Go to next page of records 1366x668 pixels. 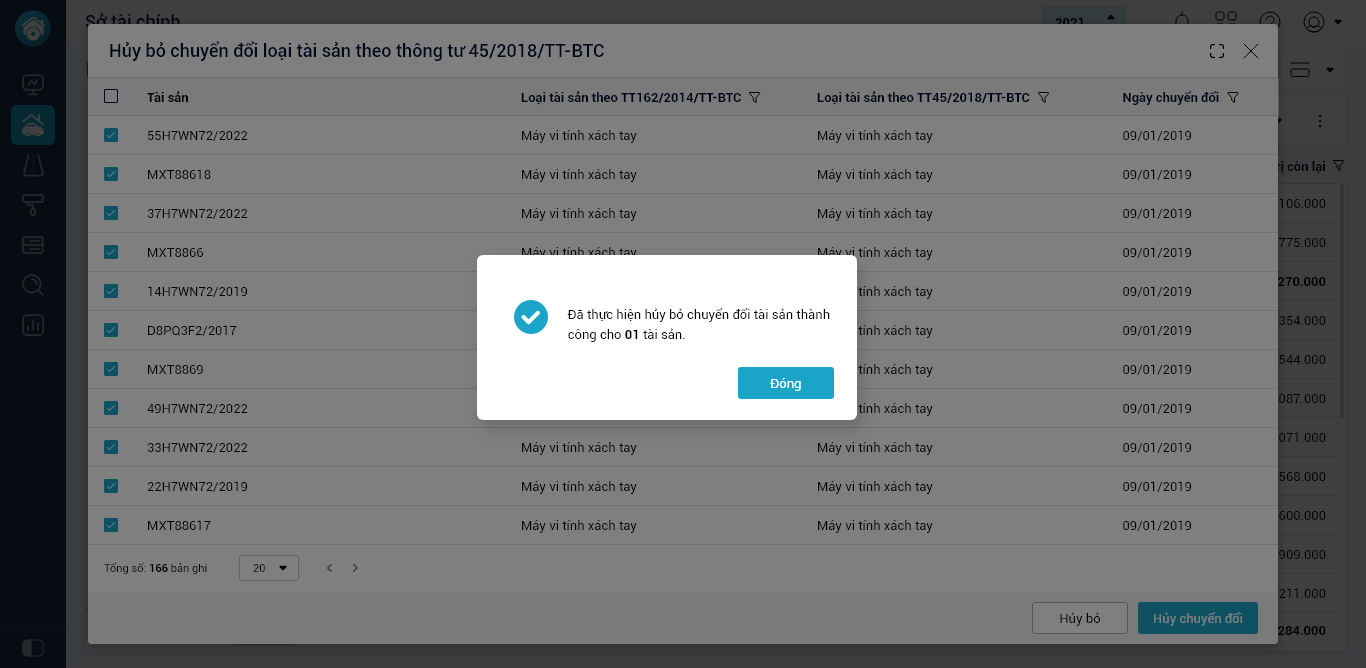point(355,568)
